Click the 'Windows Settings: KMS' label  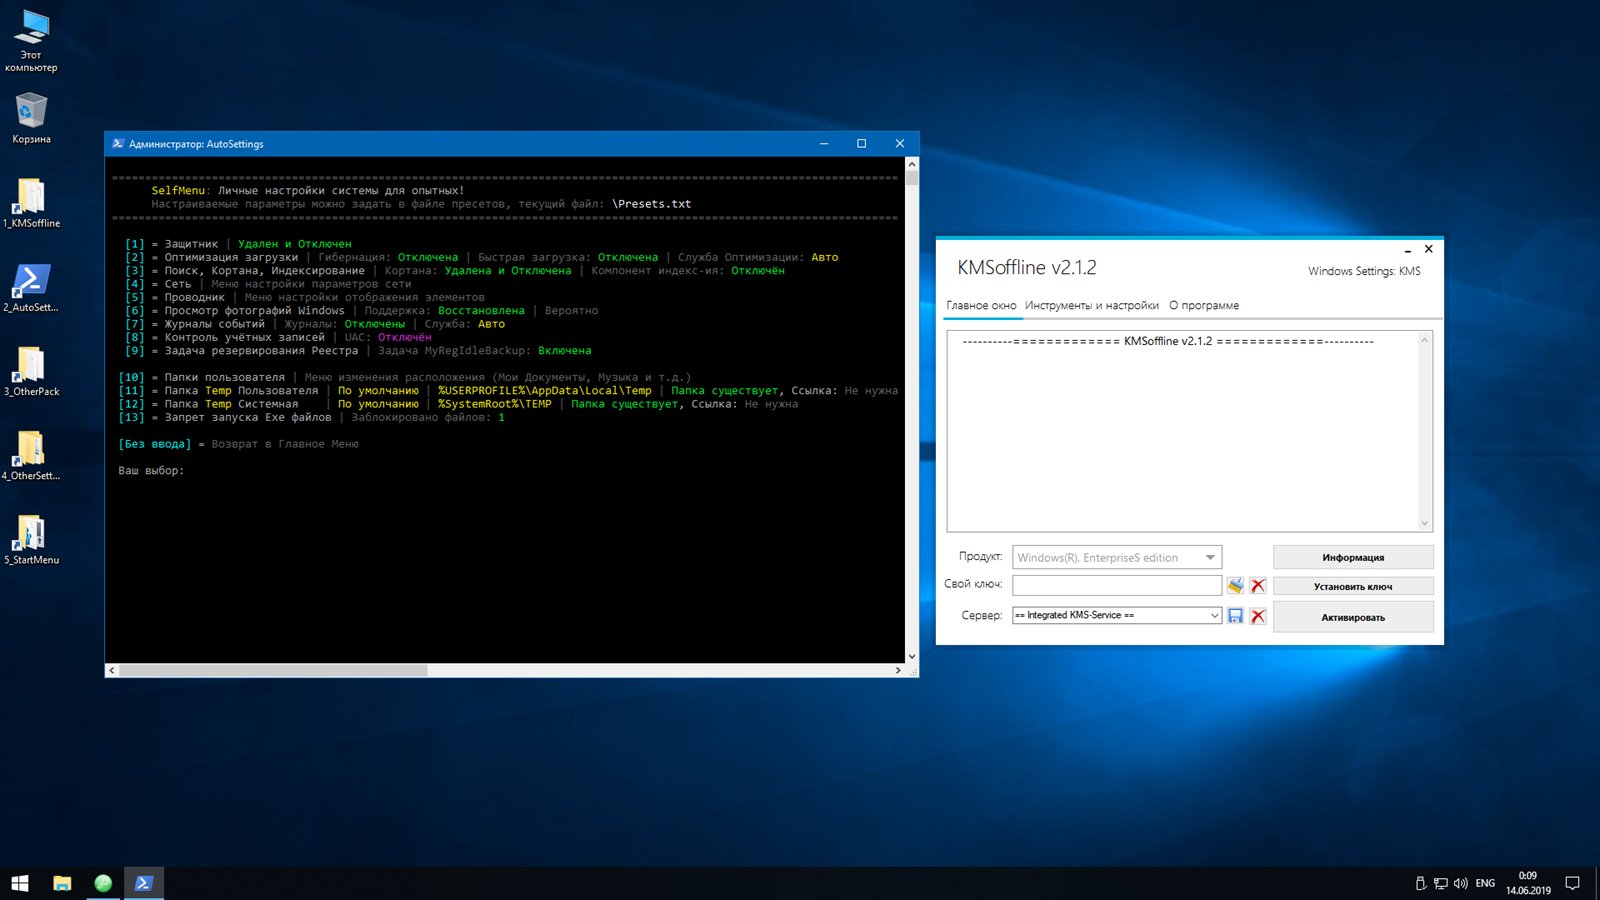click(1364, 271)
